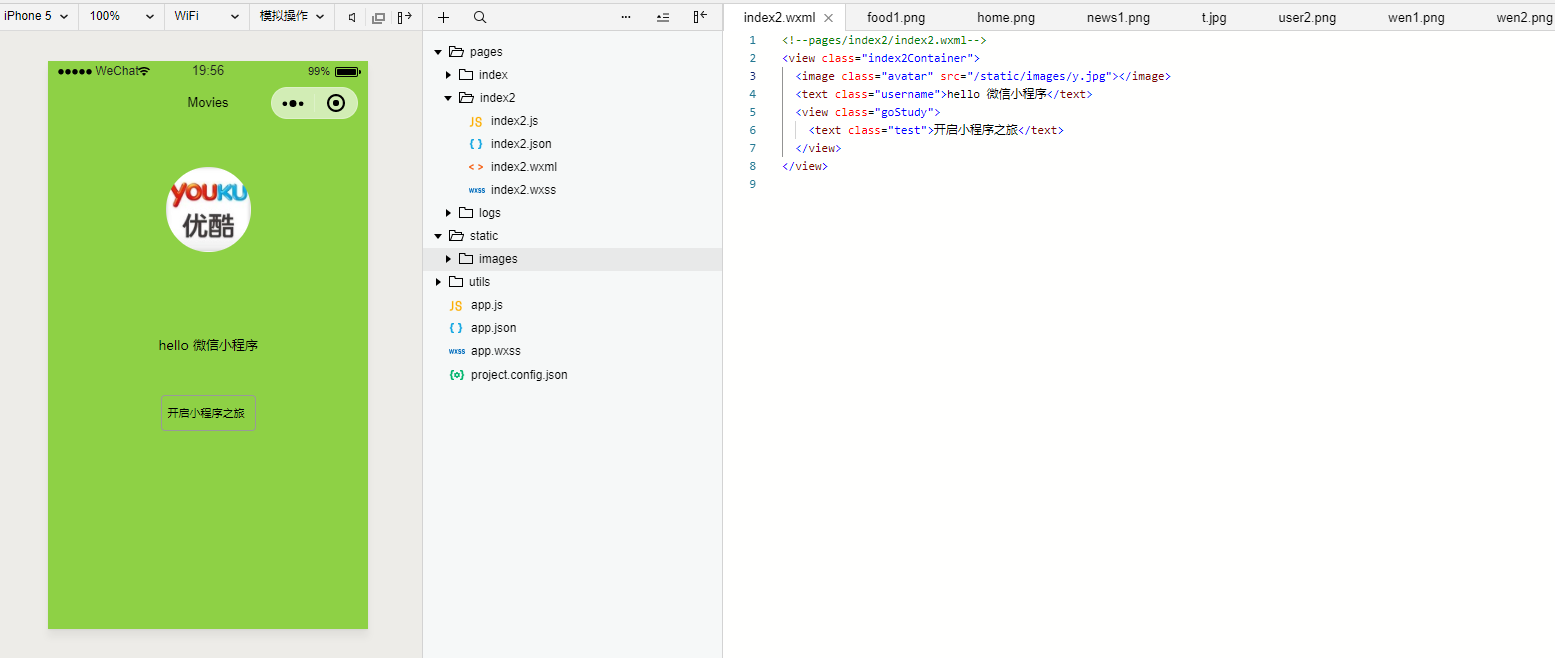Expand the logs folder
Screen dimensions: 1555x658
point(448,213)
